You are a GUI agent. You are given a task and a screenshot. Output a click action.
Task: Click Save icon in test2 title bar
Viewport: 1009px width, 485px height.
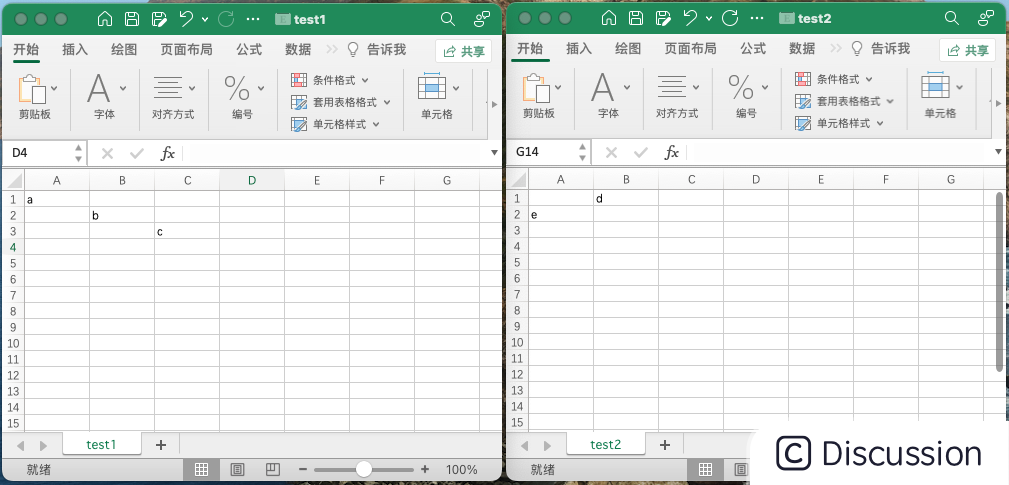pos(636,19)
